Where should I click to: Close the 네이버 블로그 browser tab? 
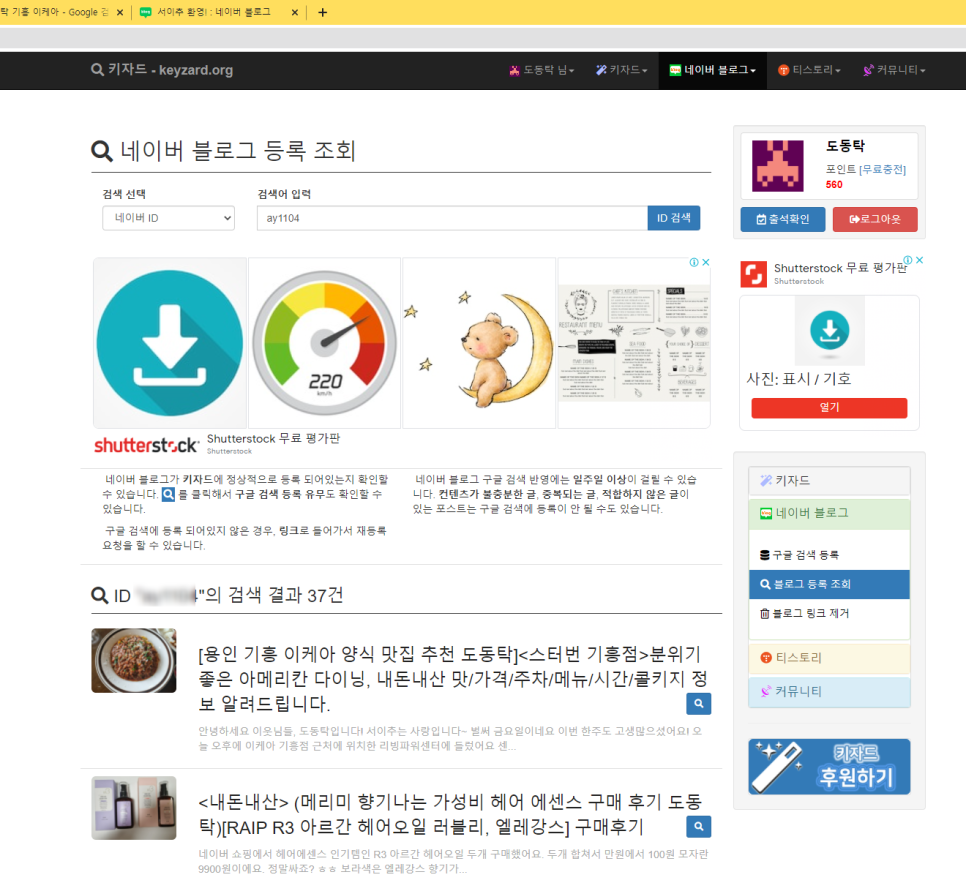pyautogui.click(x=294, y=12)
